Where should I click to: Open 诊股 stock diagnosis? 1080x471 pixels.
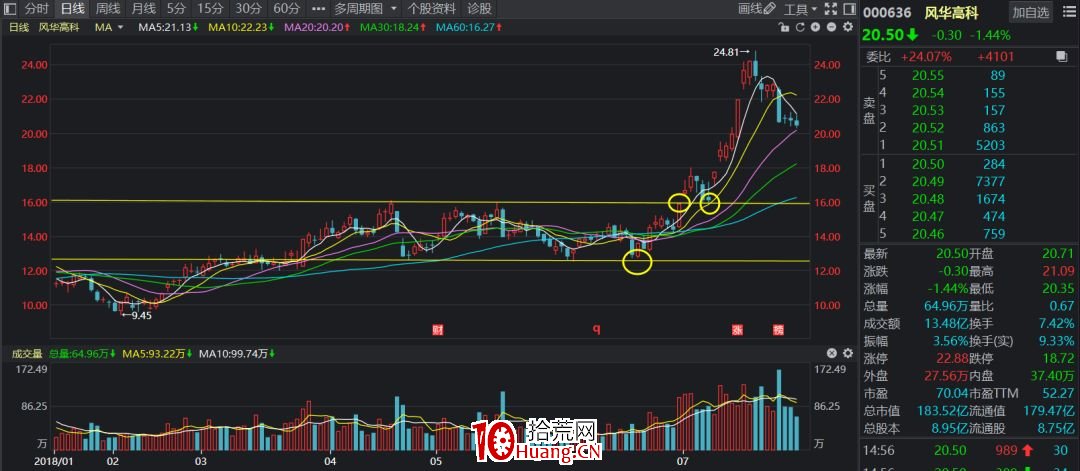point(480,9)
